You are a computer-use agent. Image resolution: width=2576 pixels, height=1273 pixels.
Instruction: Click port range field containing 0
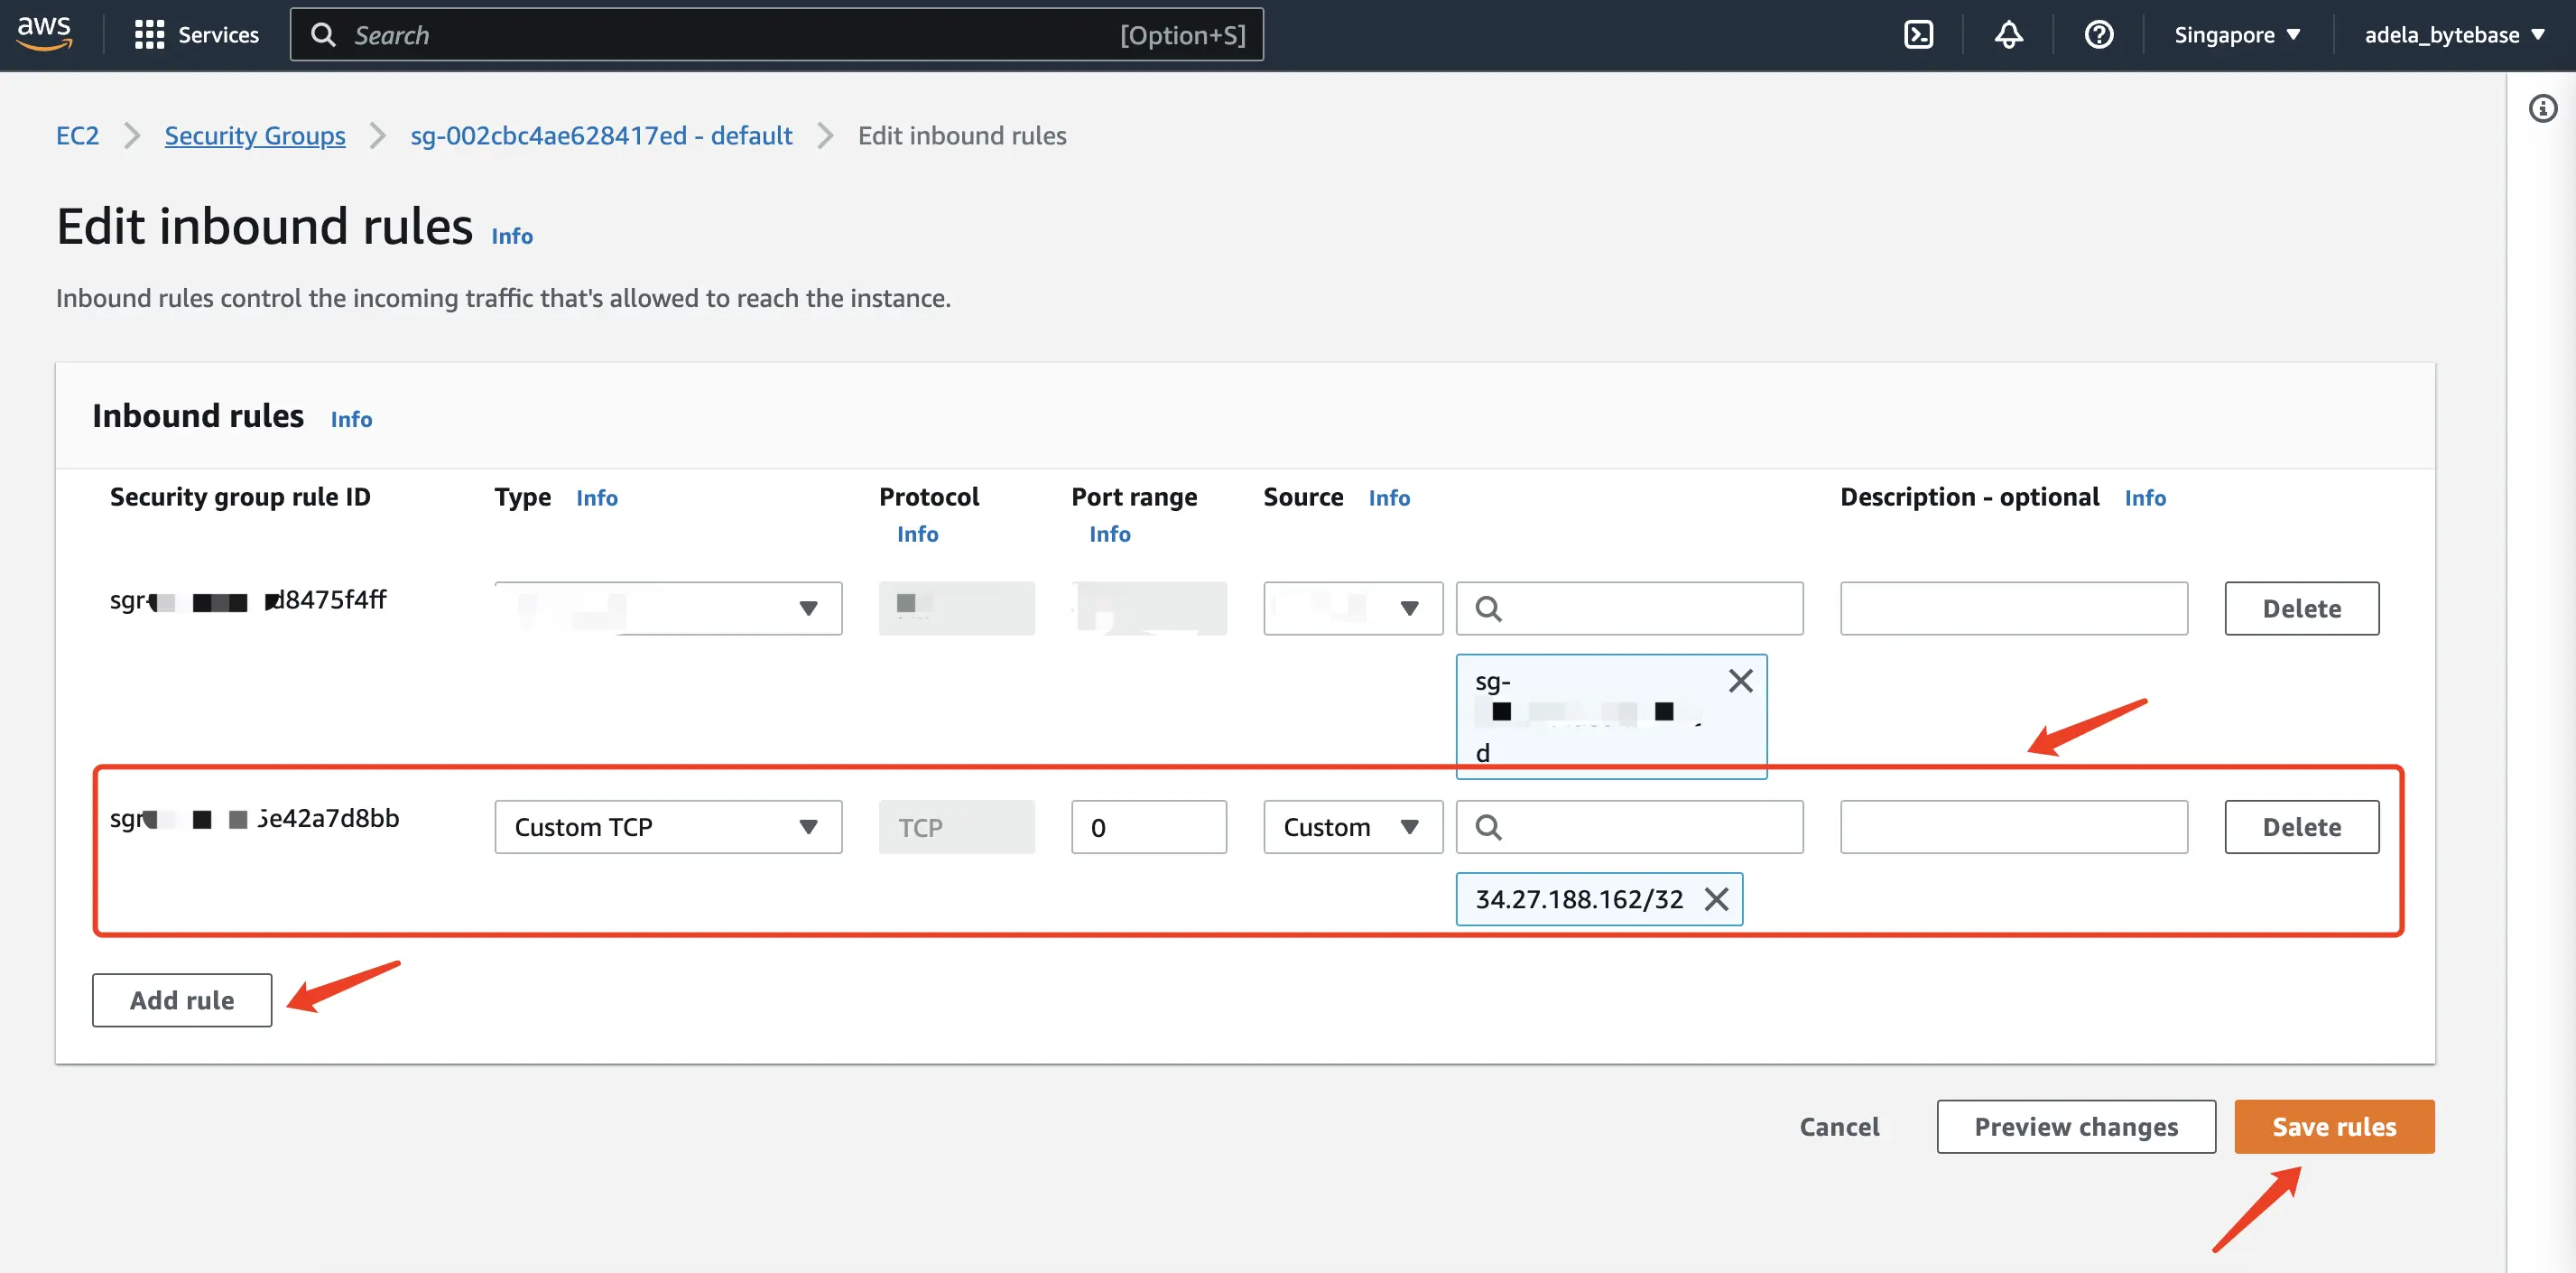pyautogui.click(x=1148, y=827)
